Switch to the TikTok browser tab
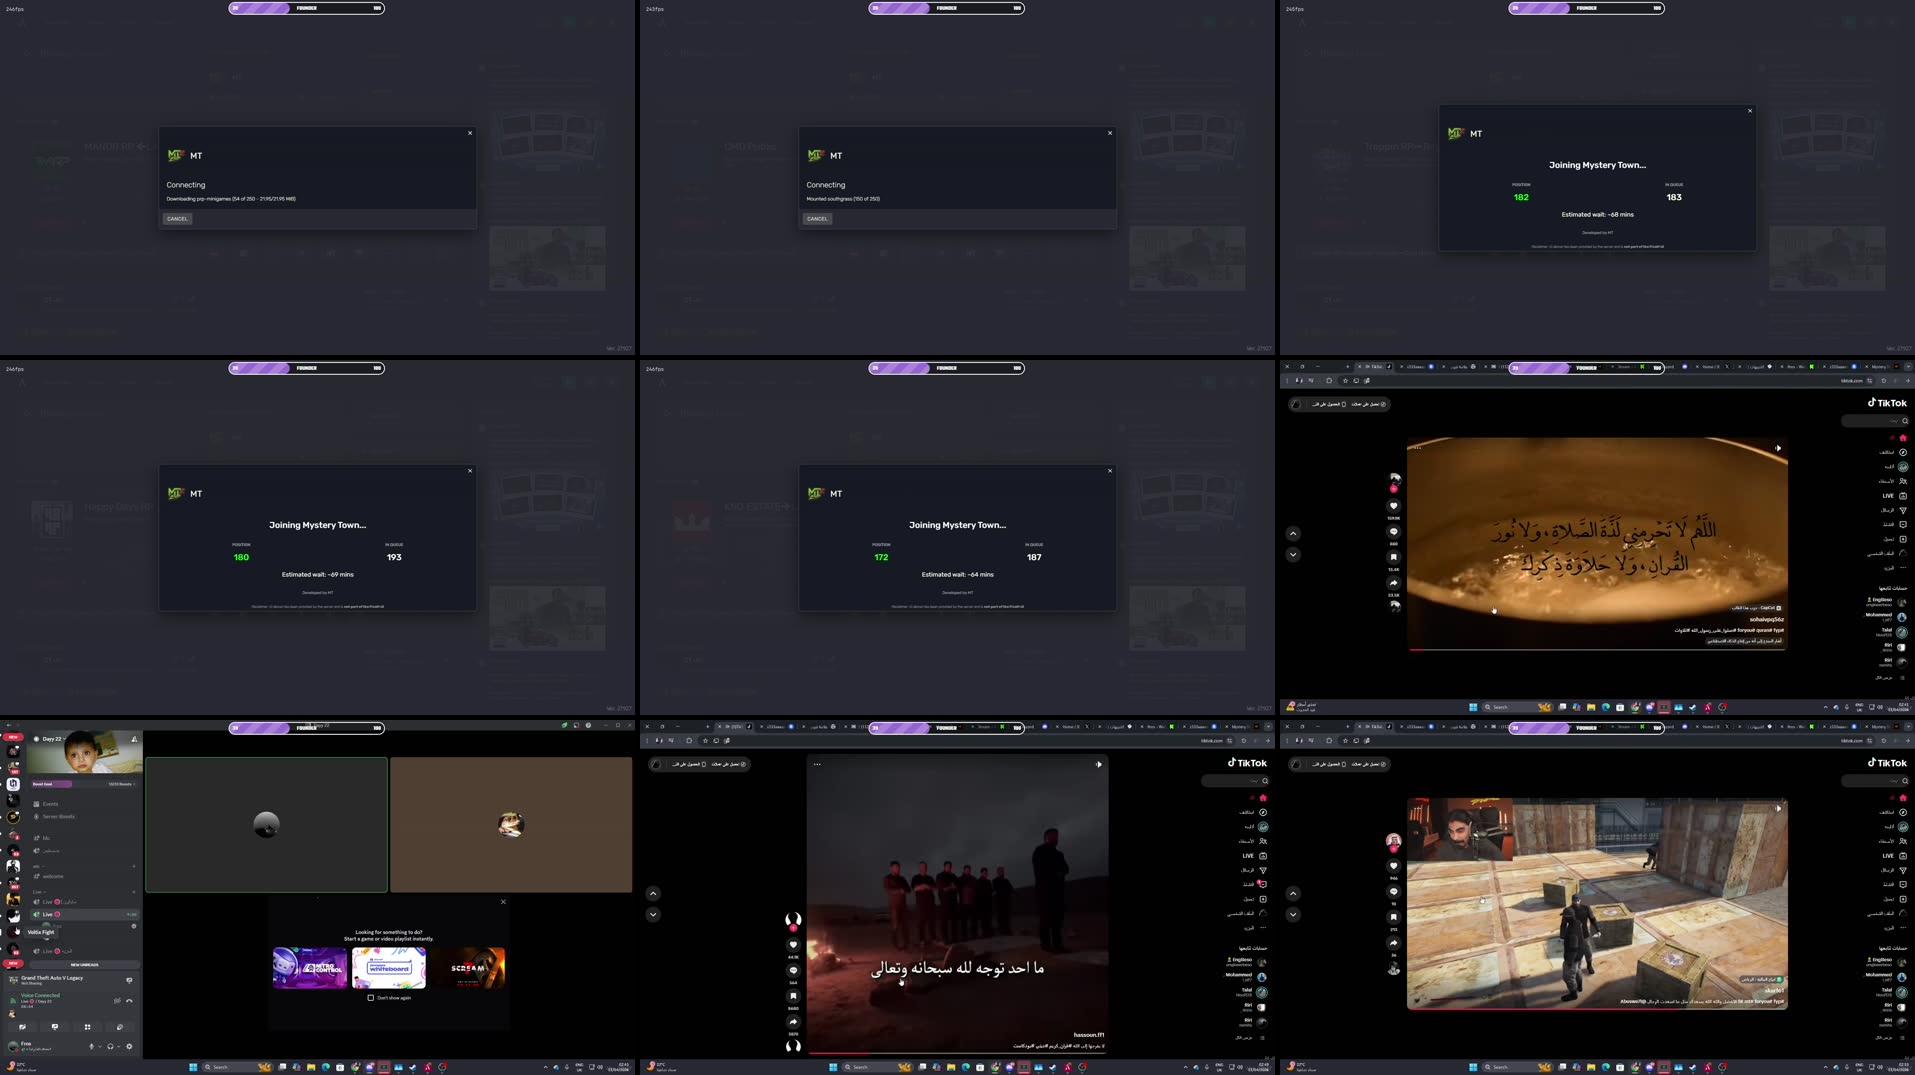 [1372, 367]
